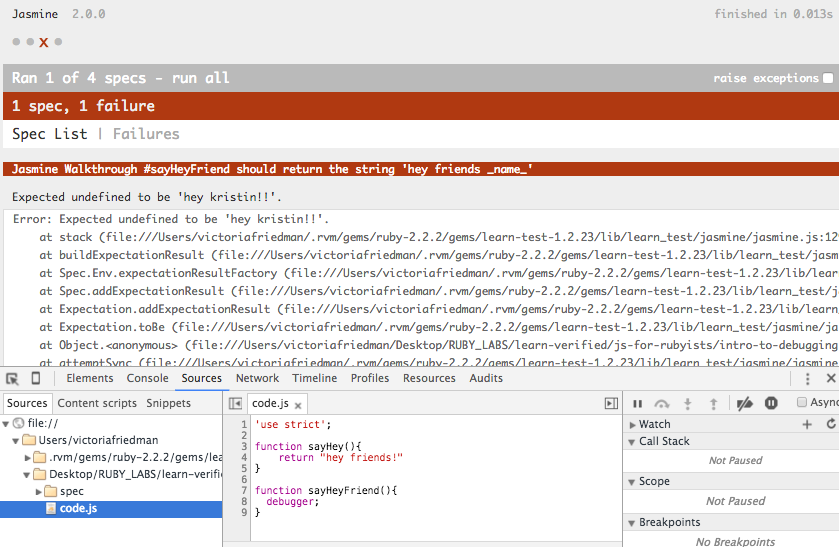Close the code.js editor tab
Image resolution: width=839 pixels, height=547 pixels.
pyautogui.click(x=298, y=405)
